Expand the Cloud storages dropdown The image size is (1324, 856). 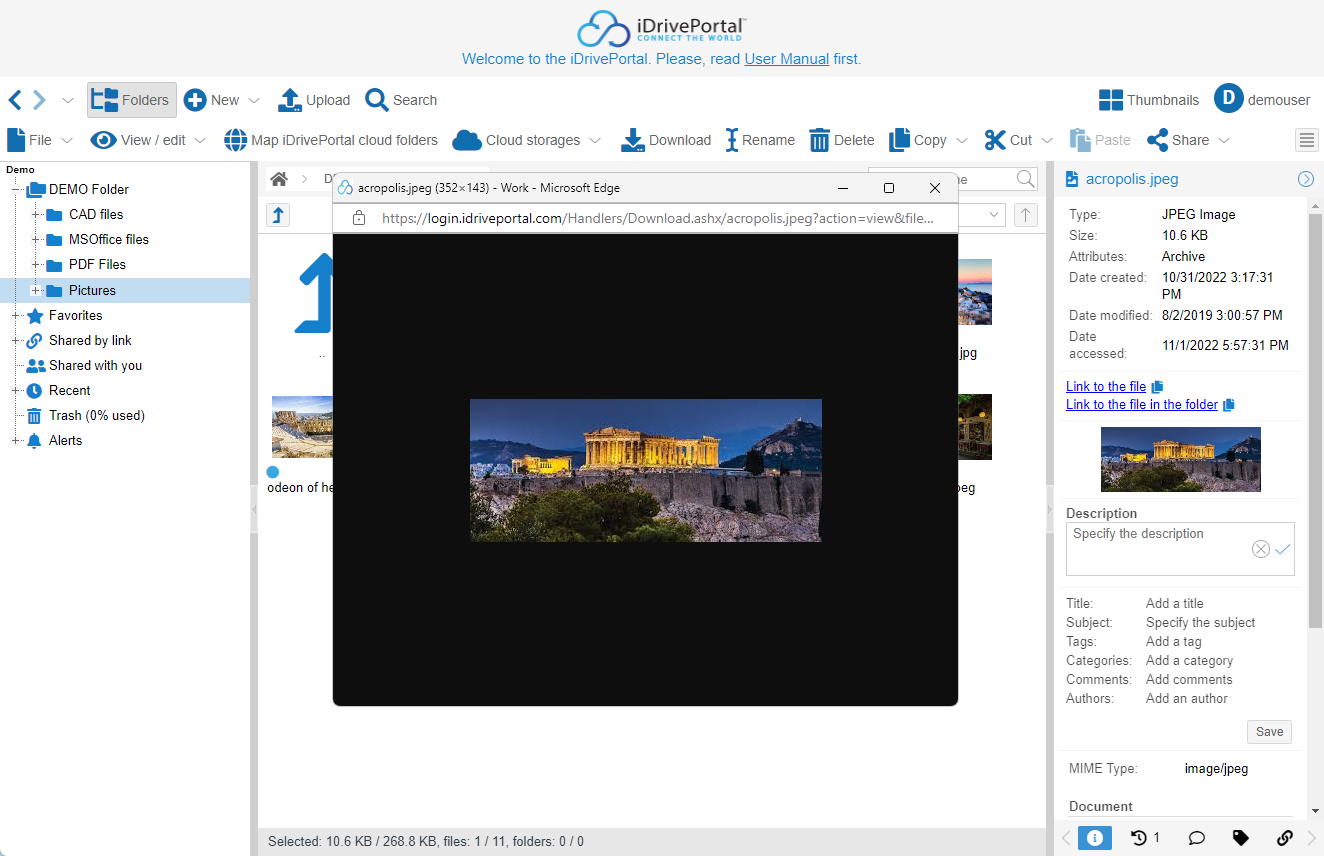point(595,141)
